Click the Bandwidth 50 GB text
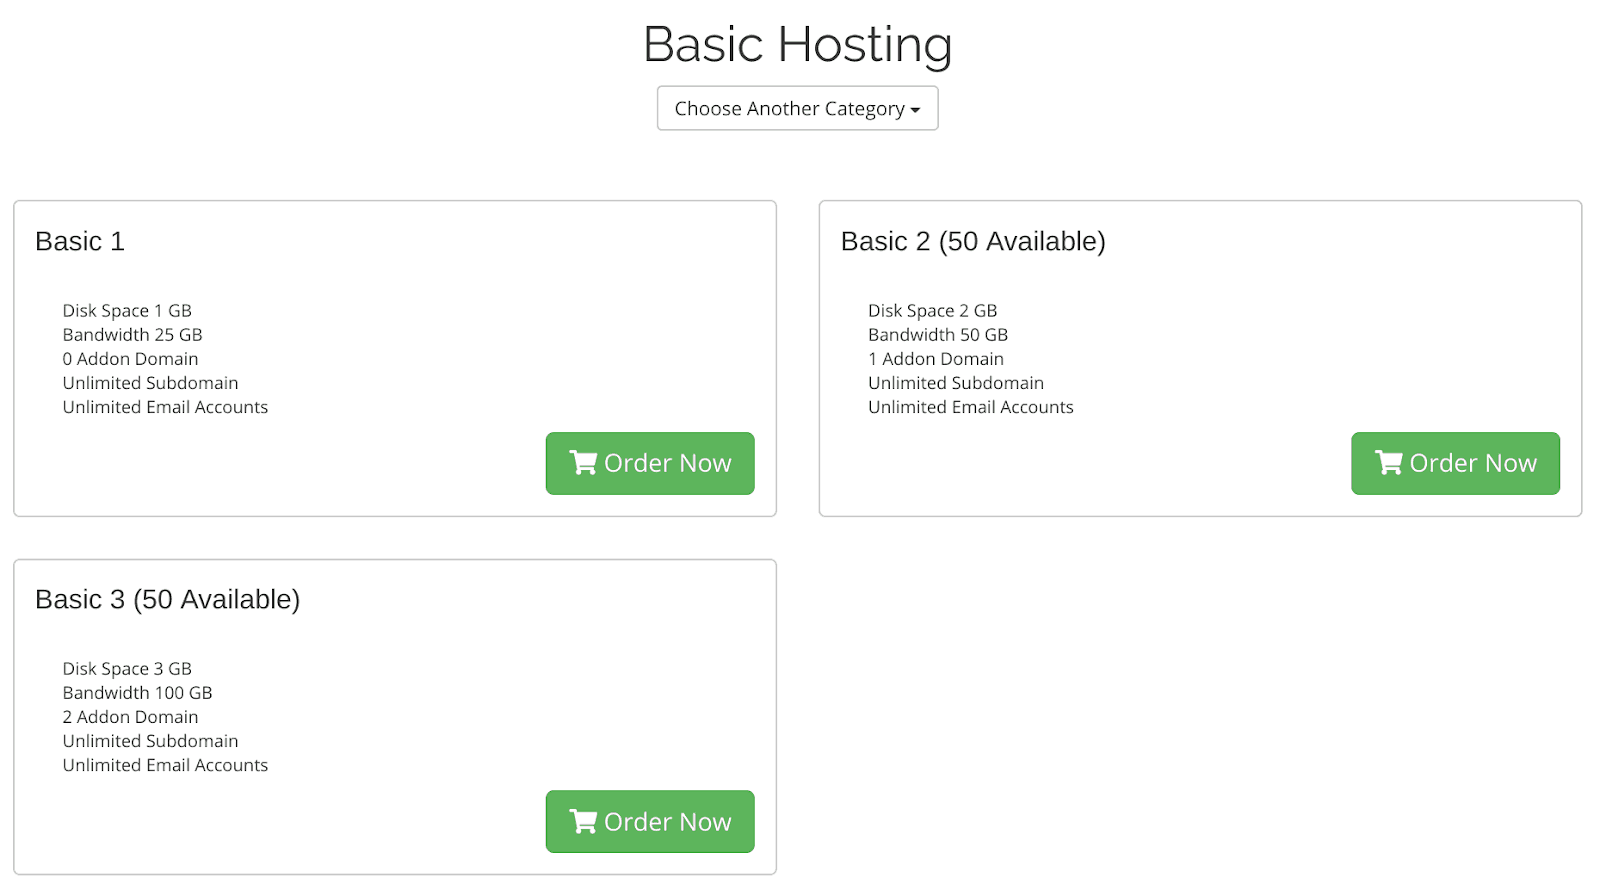The height and width of the screenshot is (890, 1600). pos(938,335)
